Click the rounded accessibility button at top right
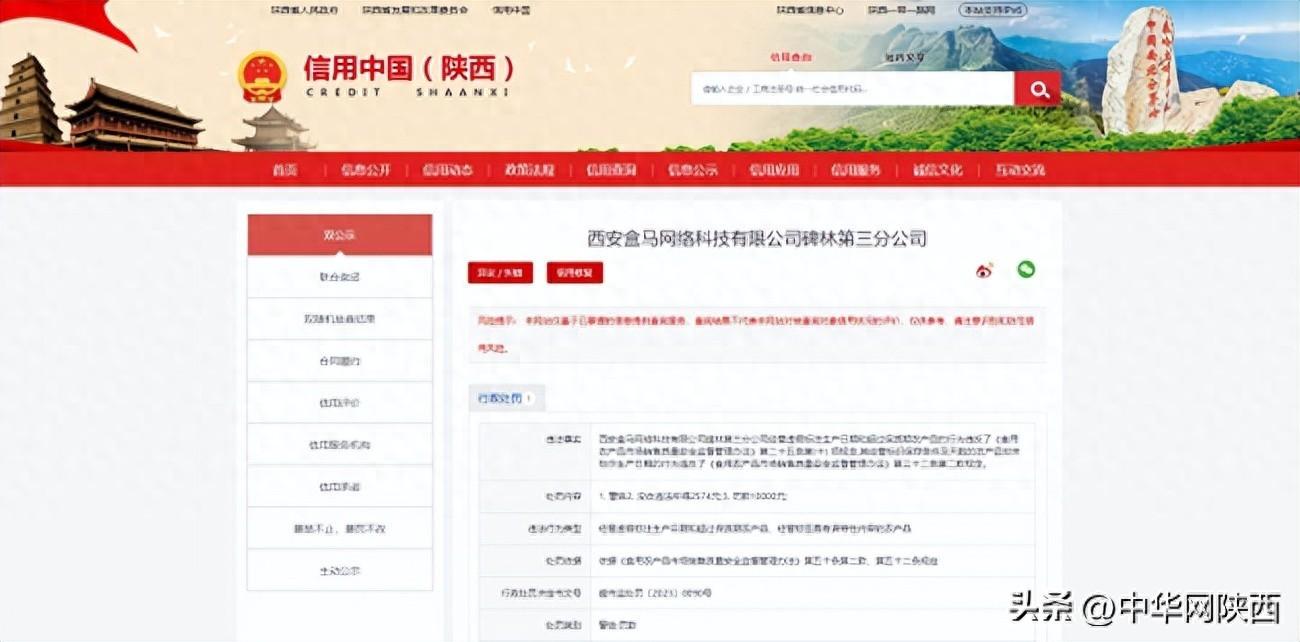Screen dimensions: 1300x642 [993, 10]
